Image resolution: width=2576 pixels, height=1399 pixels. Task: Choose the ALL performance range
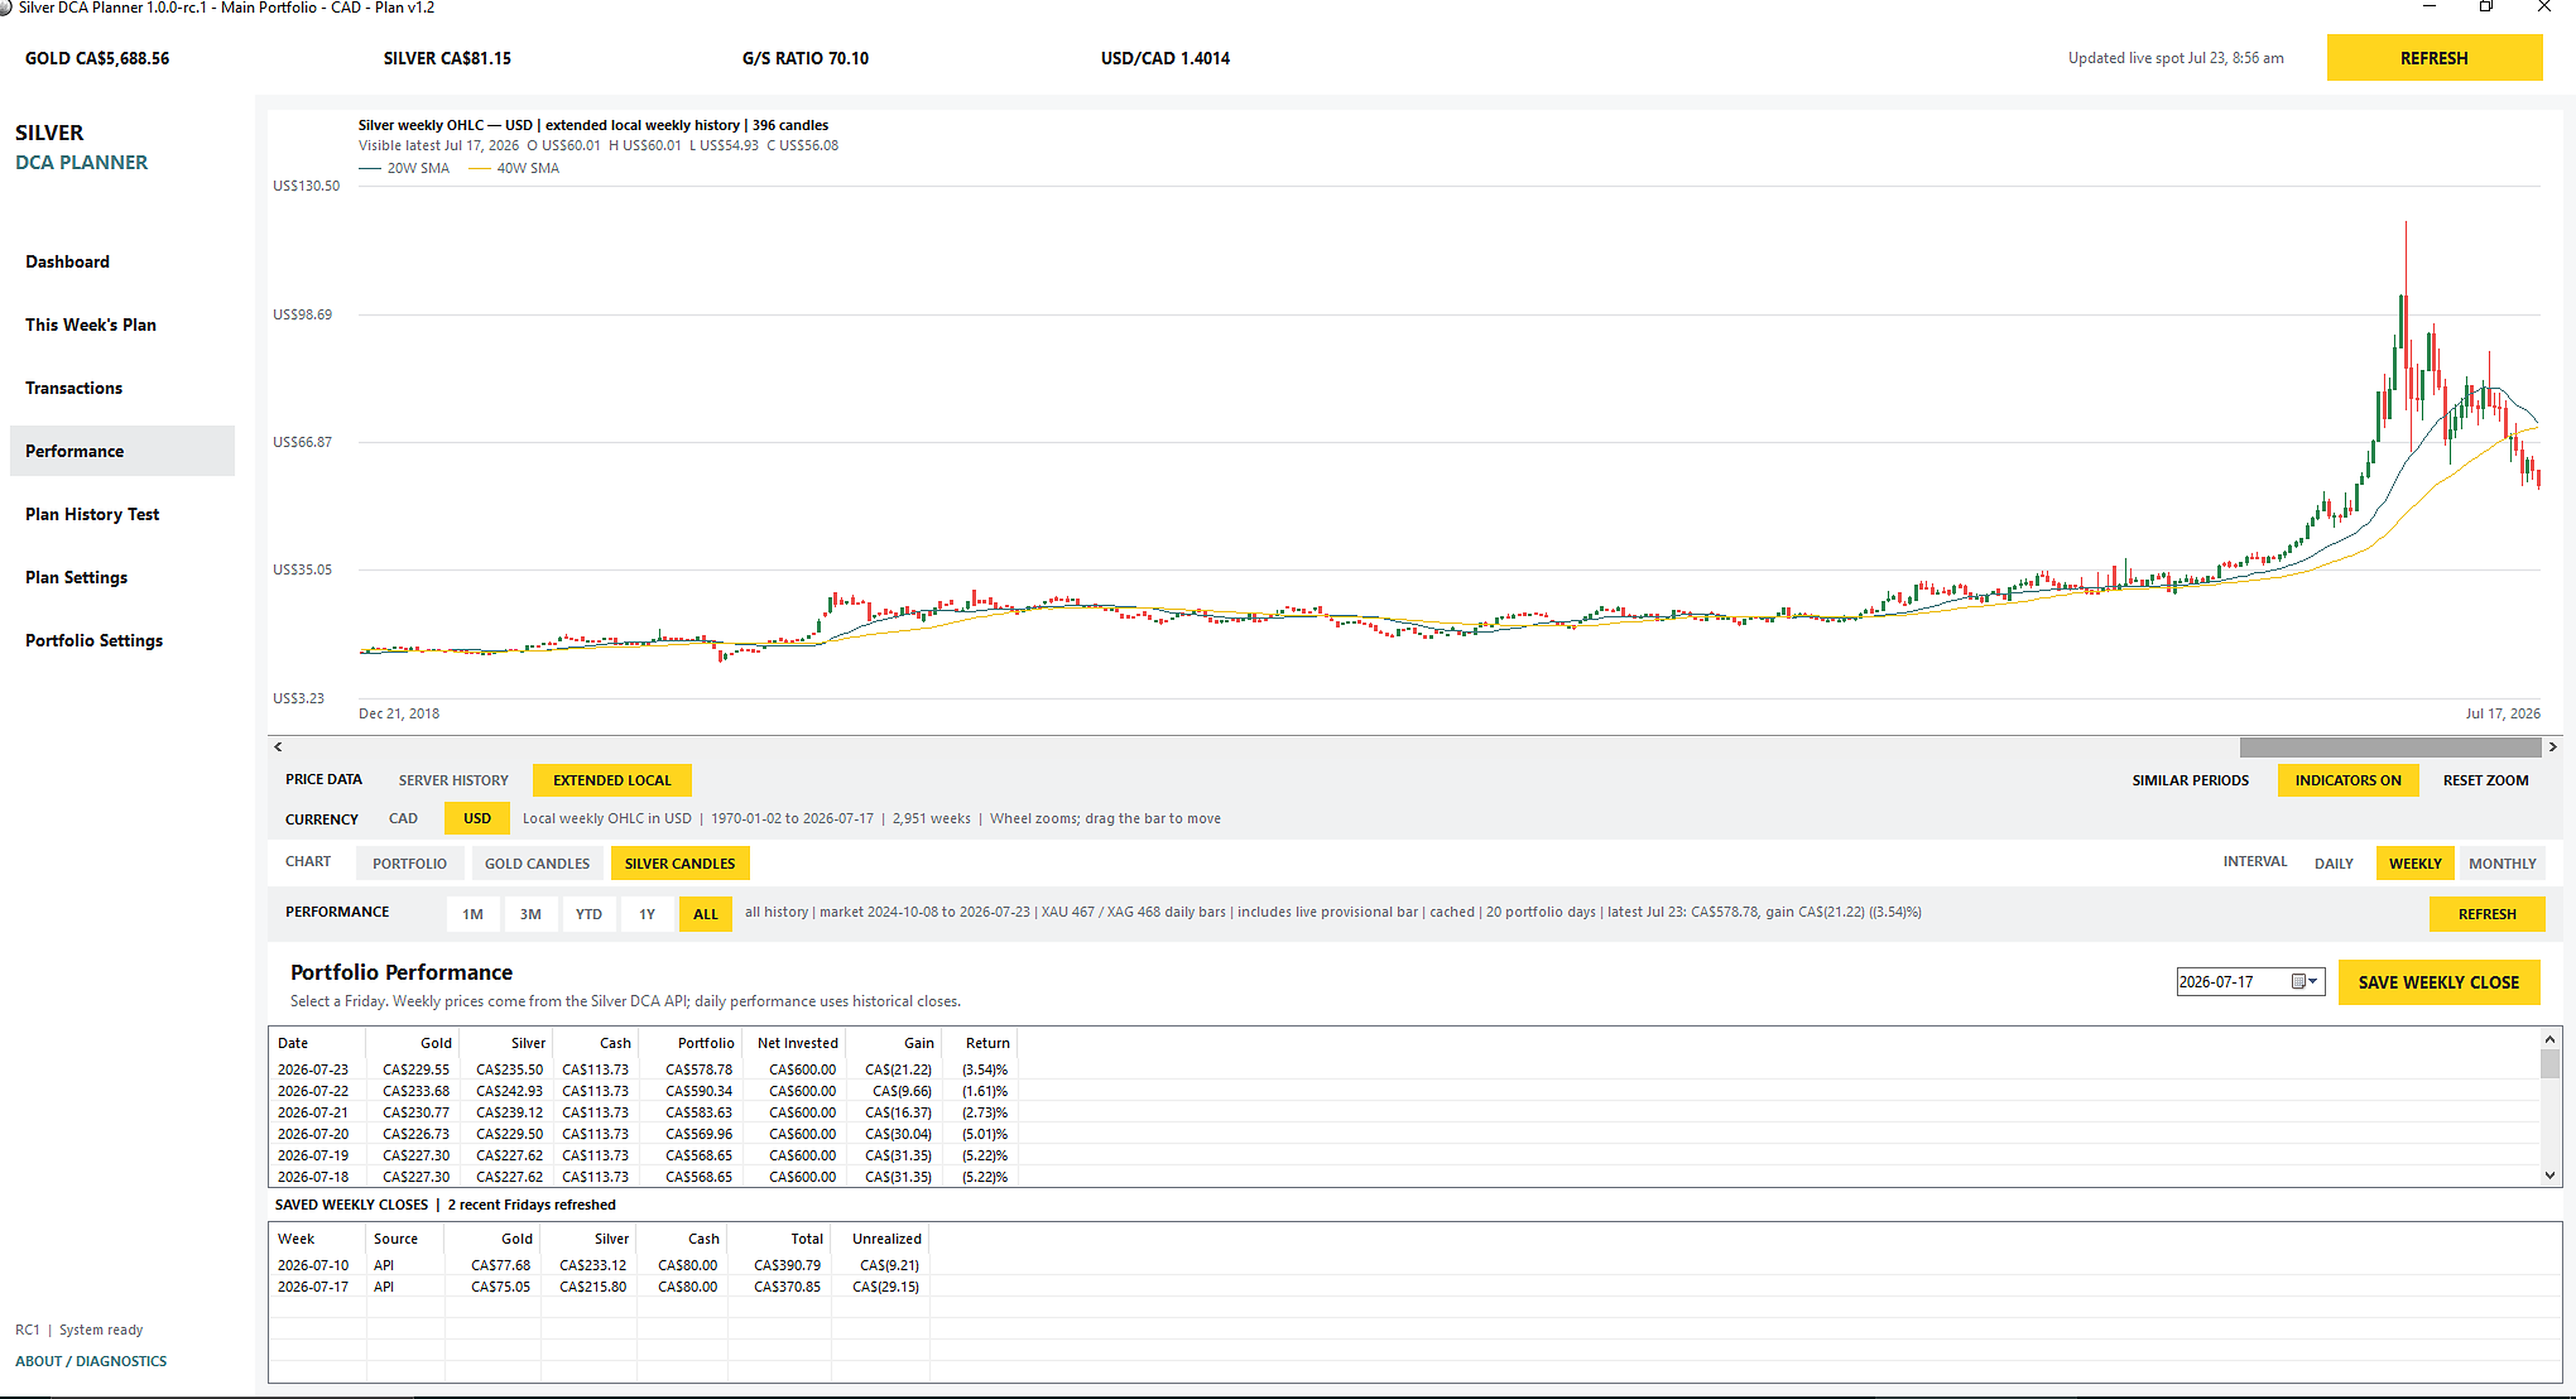[x=705, y=913]
